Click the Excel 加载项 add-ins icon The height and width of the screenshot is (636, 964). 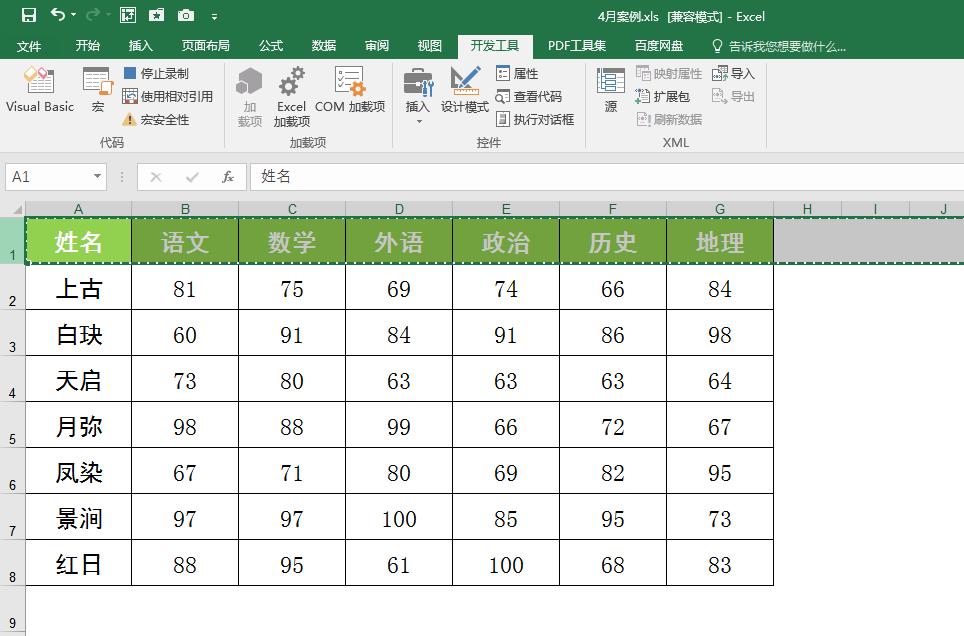pyautogui.click(x=291, y=95)
